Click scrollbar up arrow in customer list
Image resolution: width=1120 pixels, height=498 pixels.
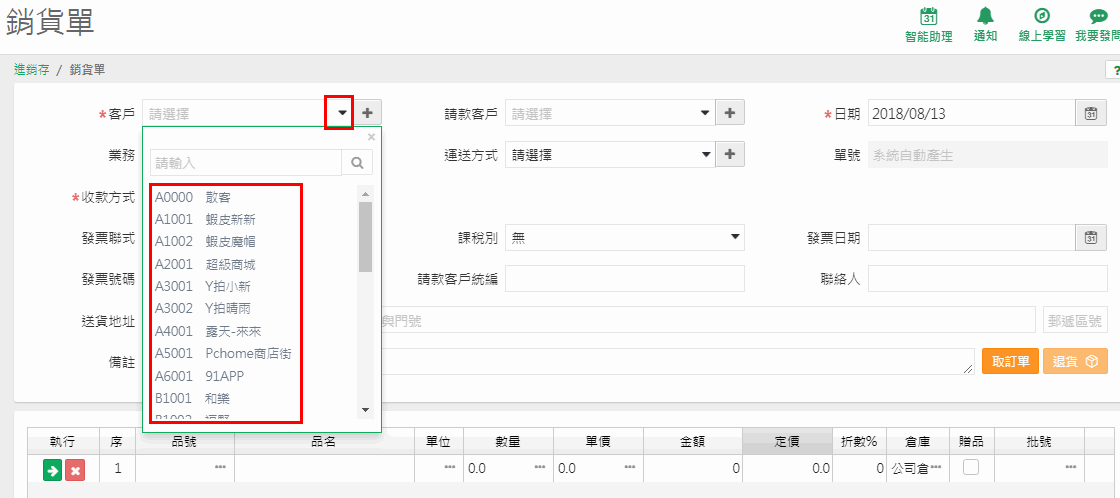pos(365,194)
